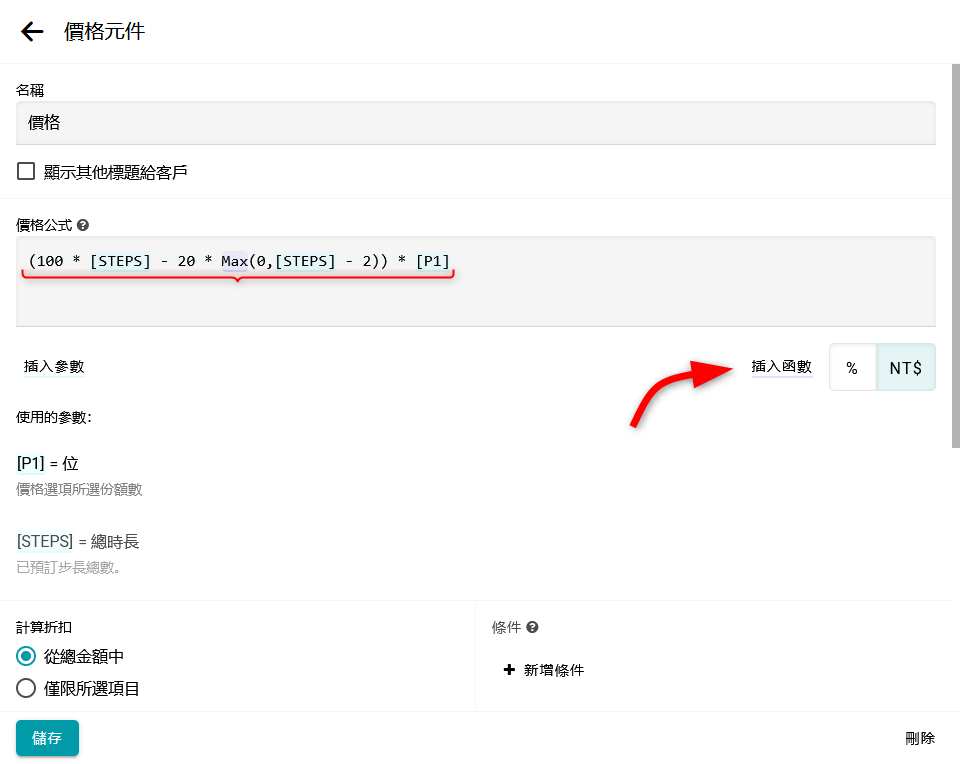Click the Max function in the formula

234,261
